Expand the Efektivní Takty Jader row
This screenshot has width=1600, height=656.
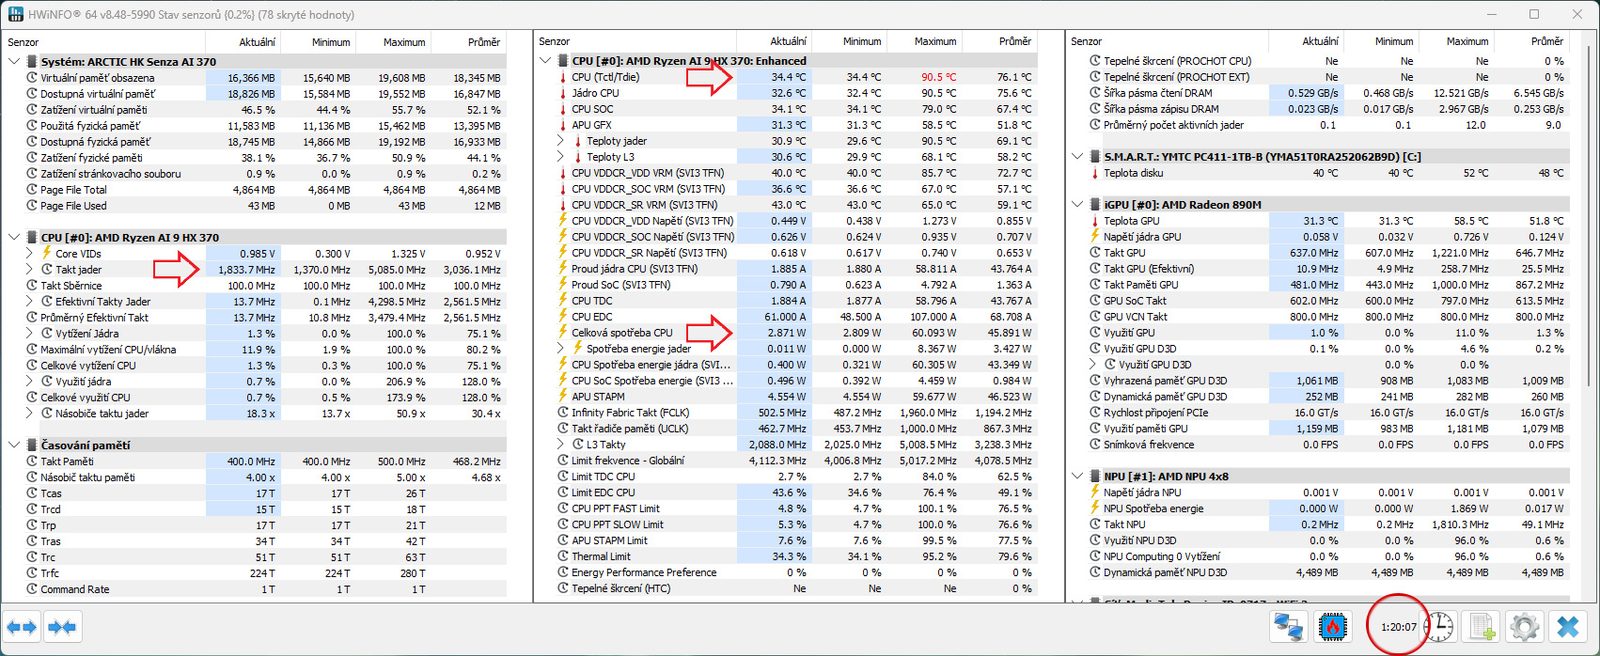pos(29,301)
